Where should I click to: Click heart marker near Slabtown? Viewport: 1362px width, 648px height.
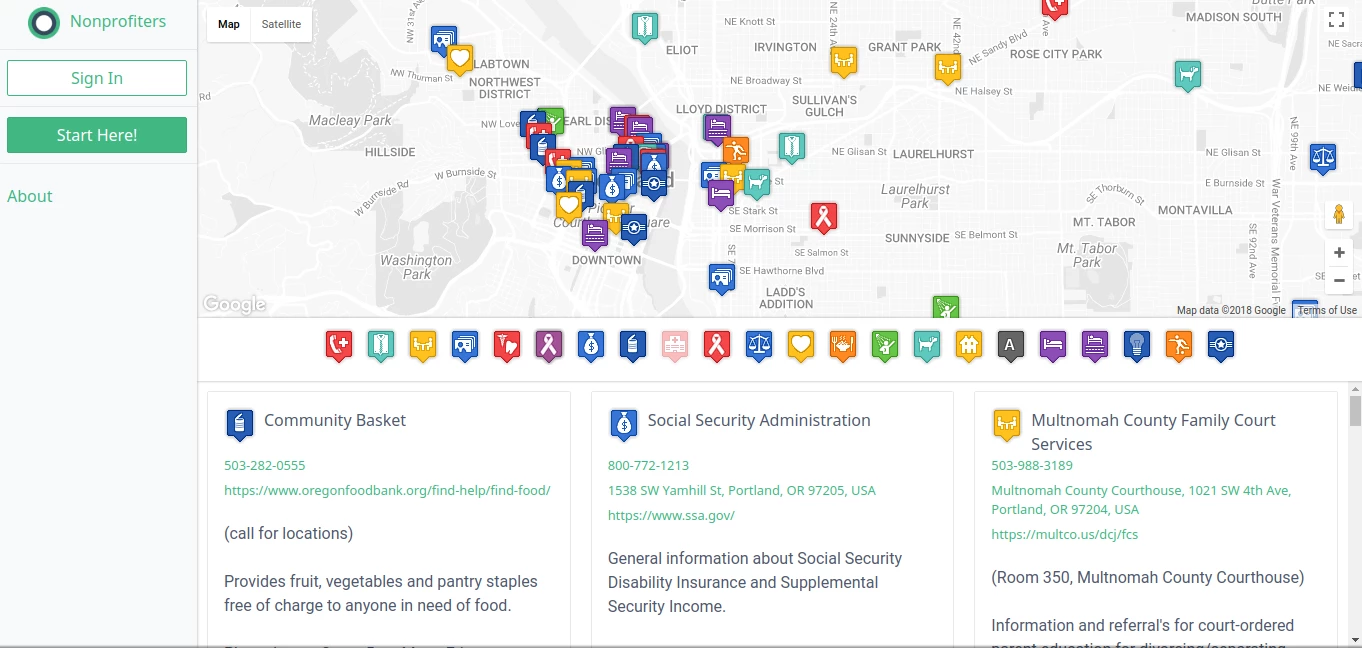[x=460, y=61]
